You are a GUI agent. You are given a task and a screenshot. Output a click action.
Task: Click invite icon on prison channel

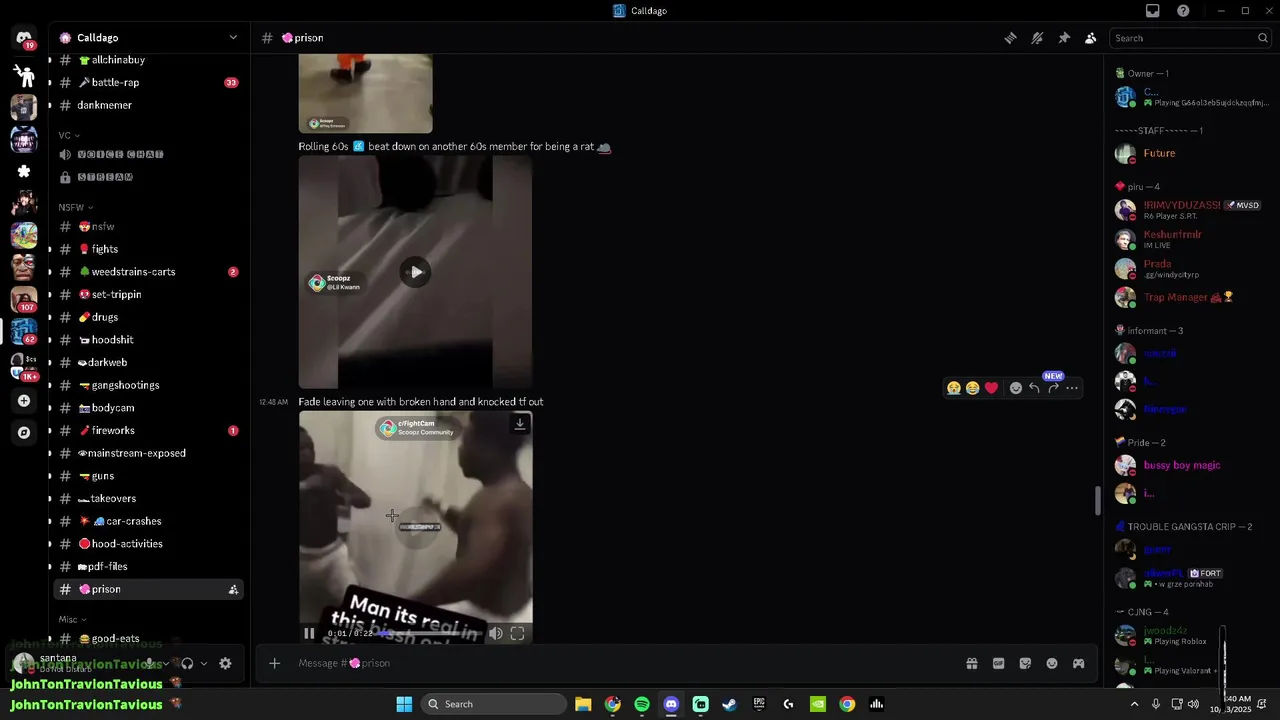pyautogui.click(x=233, y=590)
